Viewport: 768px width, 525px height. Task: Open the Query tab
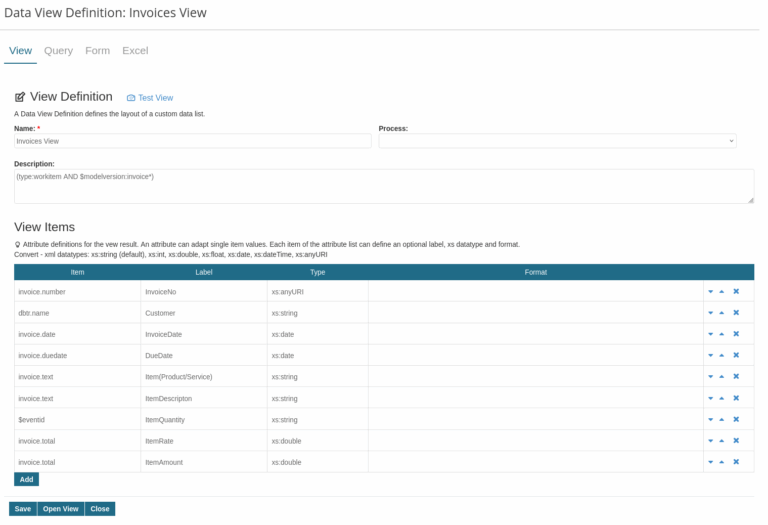58,51
